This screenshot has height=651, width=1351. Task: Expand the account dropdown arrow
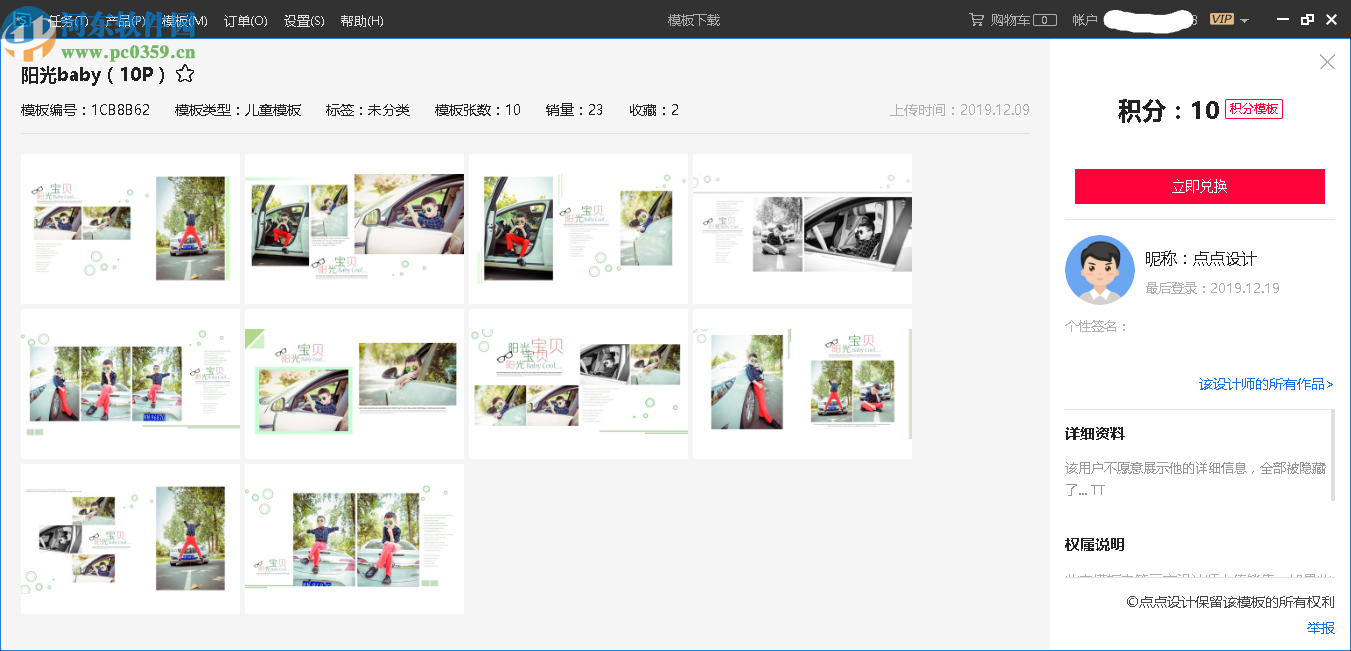point(1245,21)
